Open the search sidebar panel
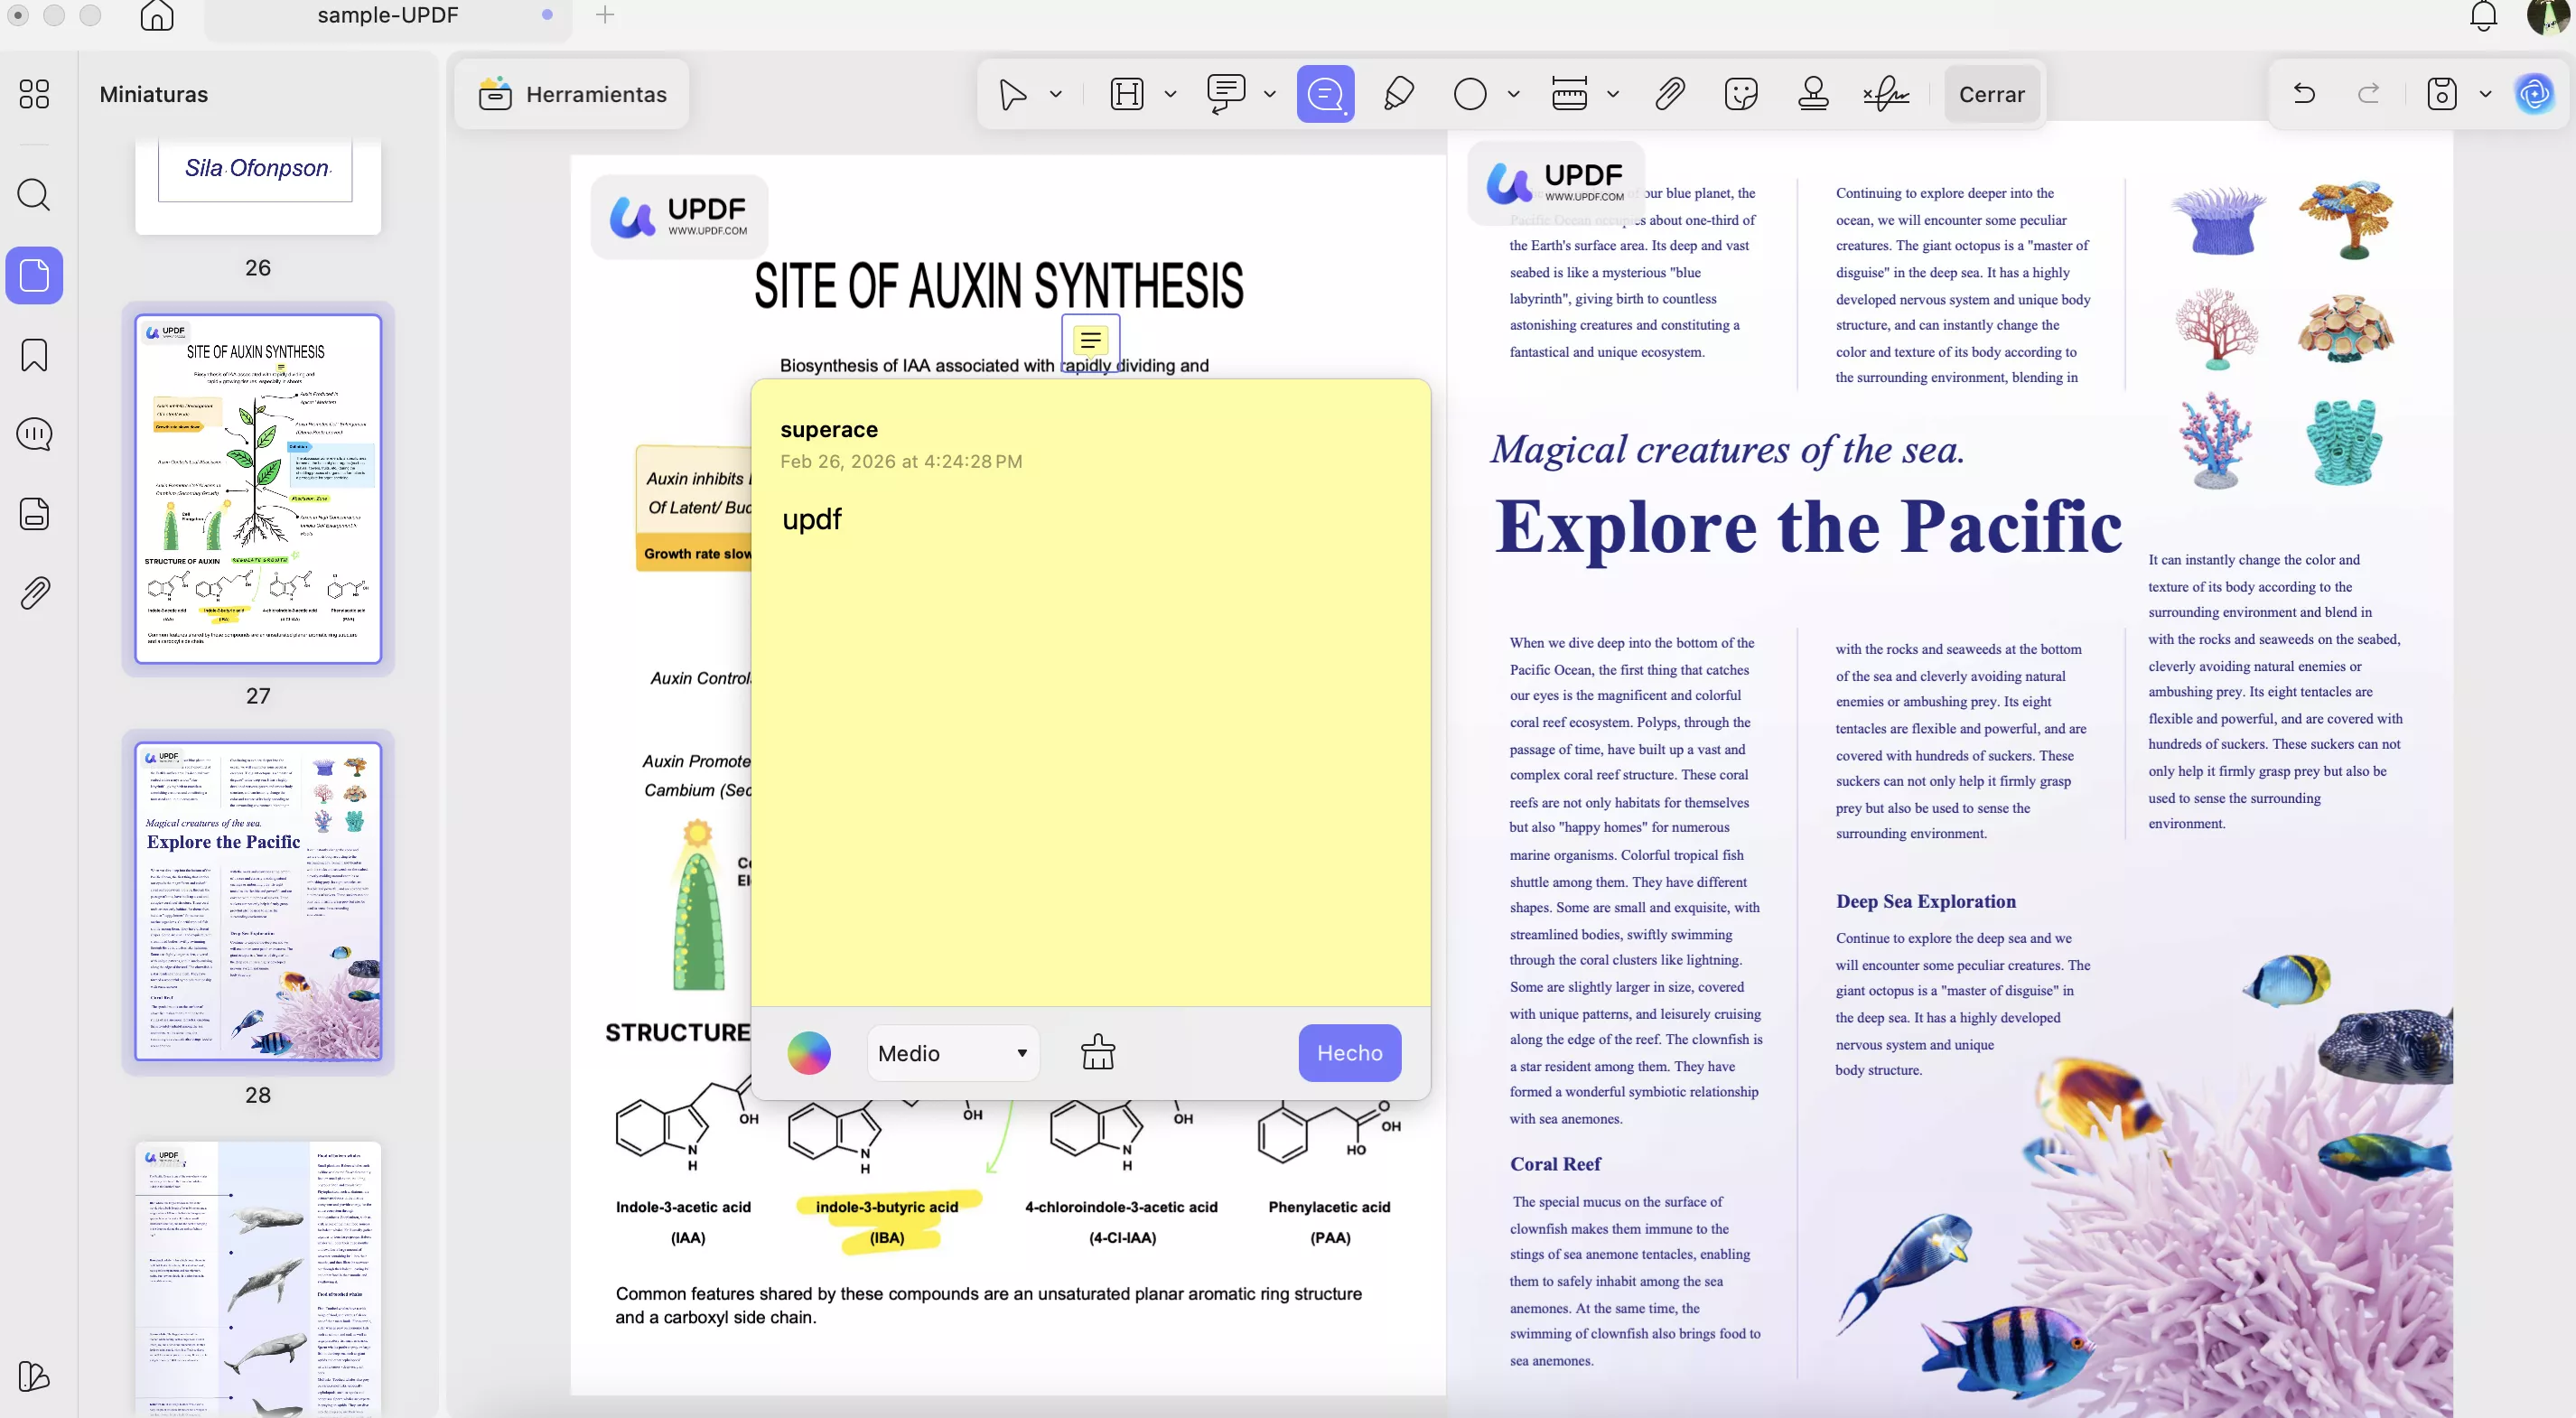2576x1418 pixels. 34,194
